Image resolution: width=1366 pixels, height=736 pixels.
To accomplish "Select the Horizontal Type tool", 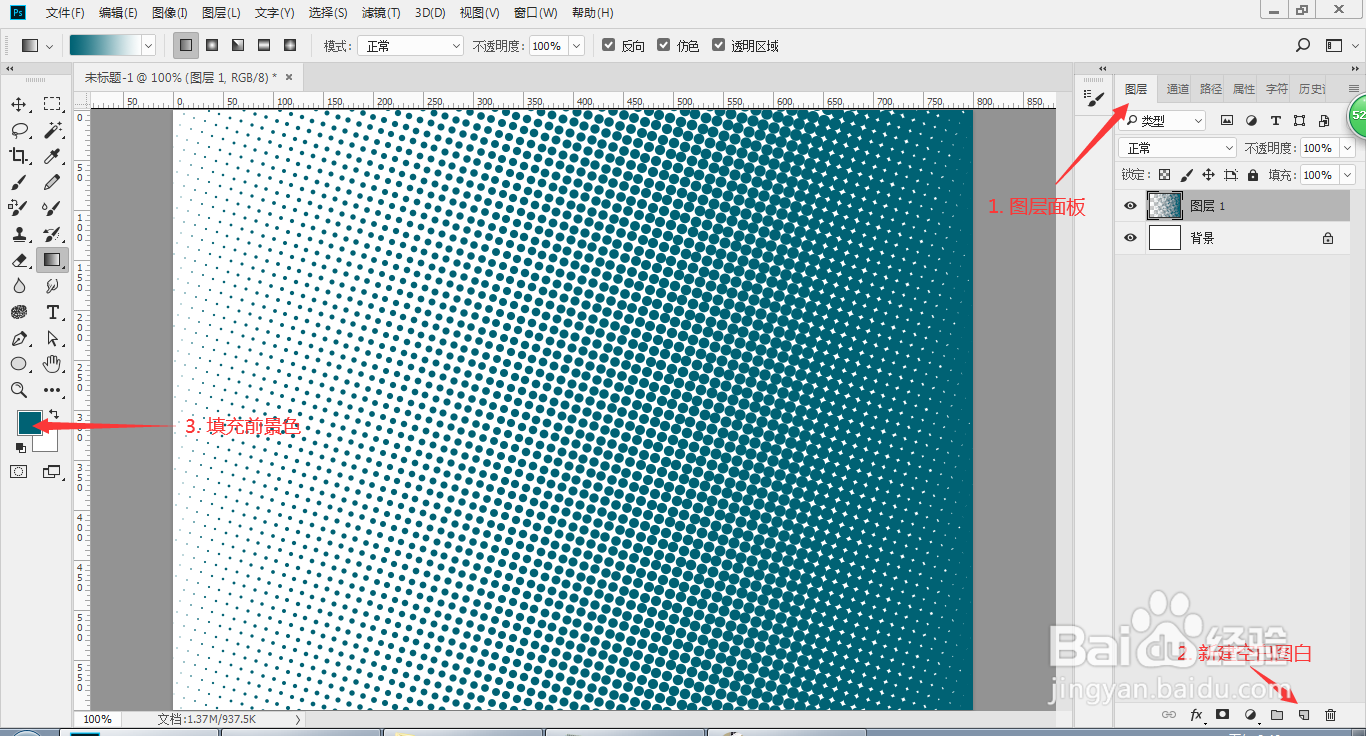I will (x=52, y=312).
